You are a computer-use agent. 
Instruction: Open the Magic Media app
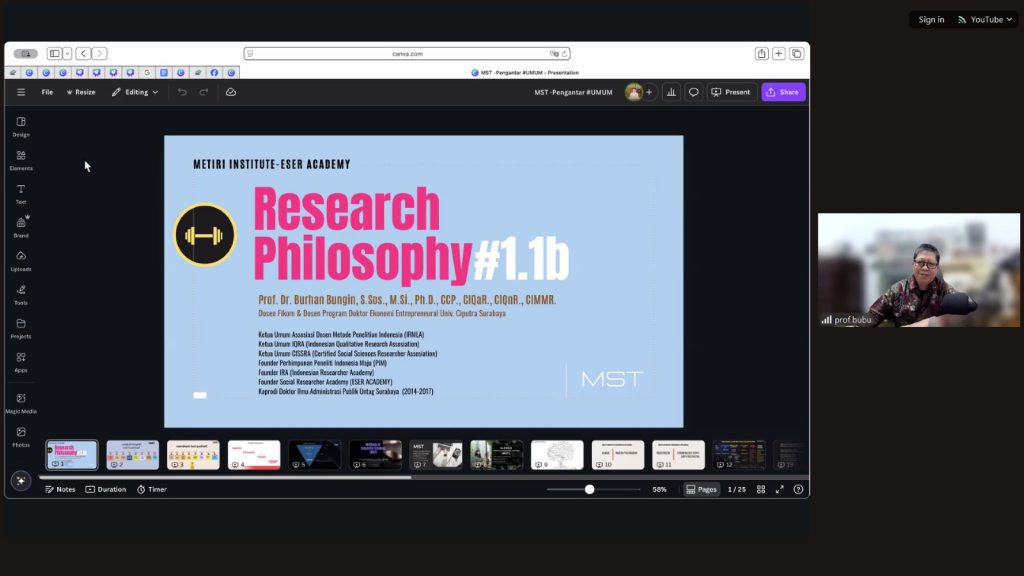click(x=21, y=402)
